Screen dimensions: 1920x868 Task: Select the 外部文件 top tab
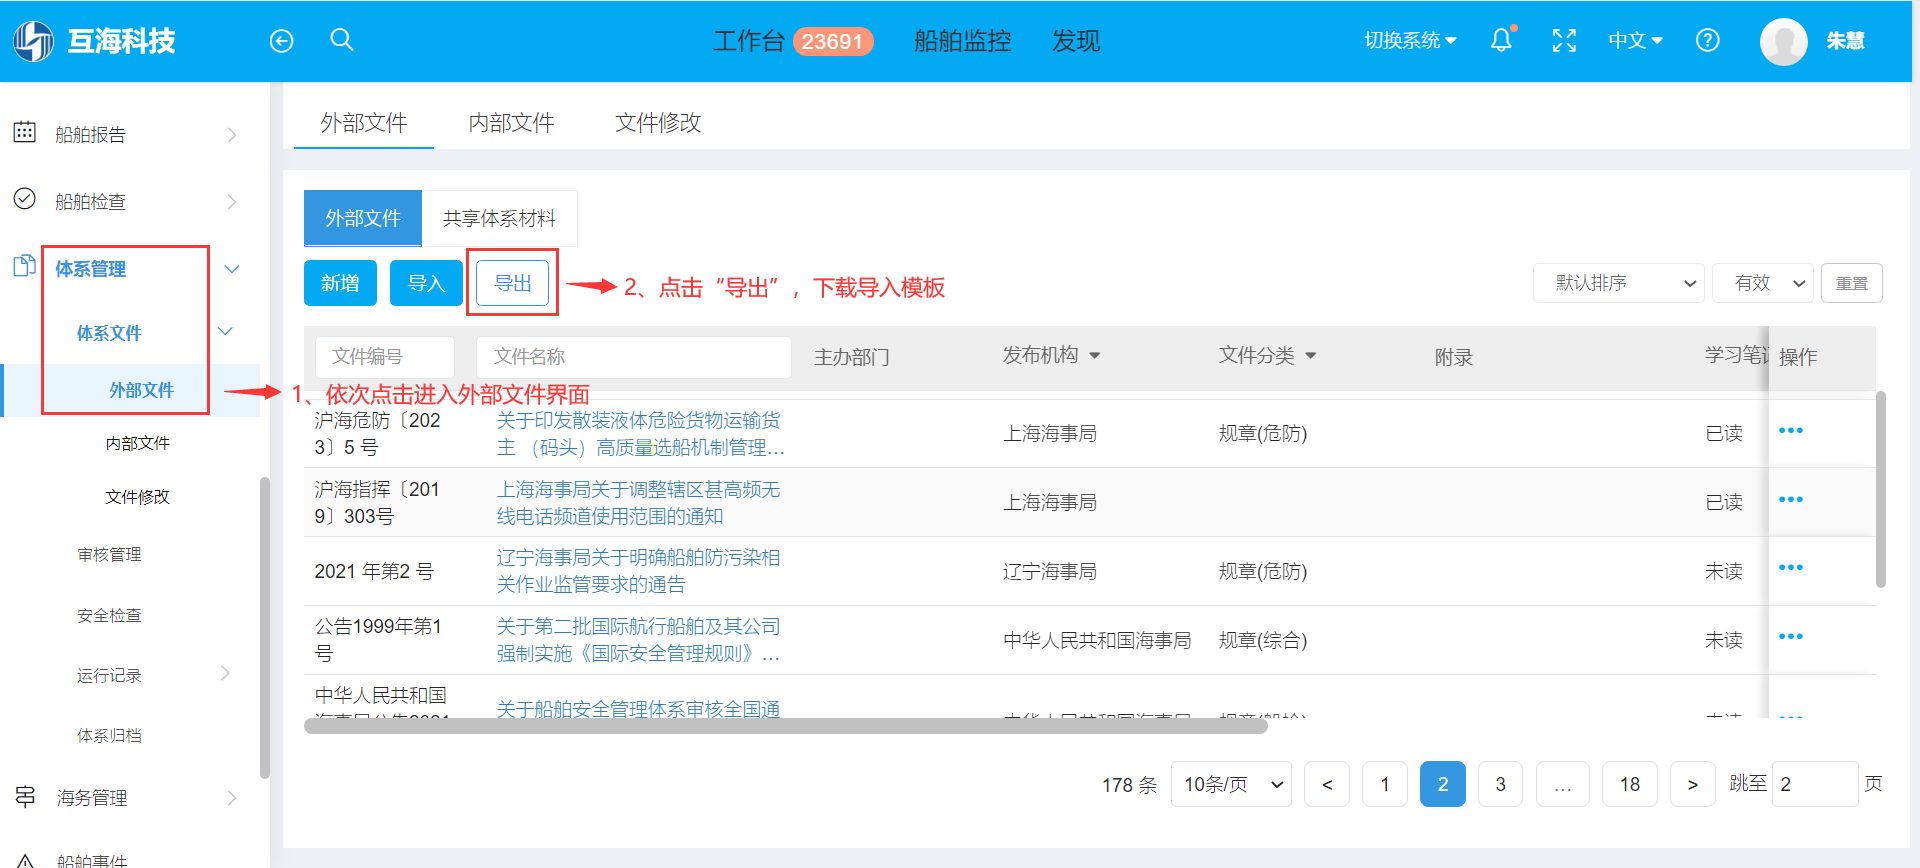click(x=364, y=122)
